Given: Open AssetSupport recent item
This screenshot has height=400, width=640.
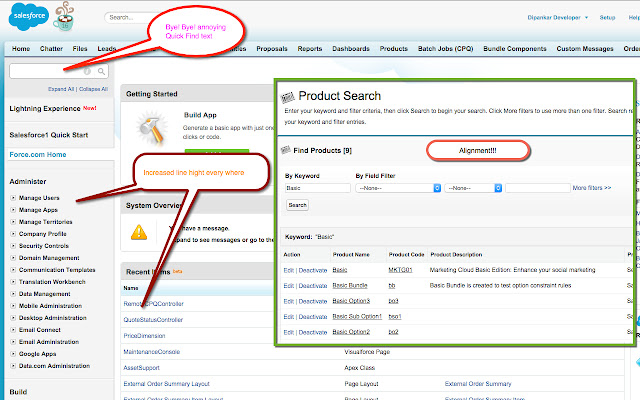Looking at the screenshot, I should [141, 368].
